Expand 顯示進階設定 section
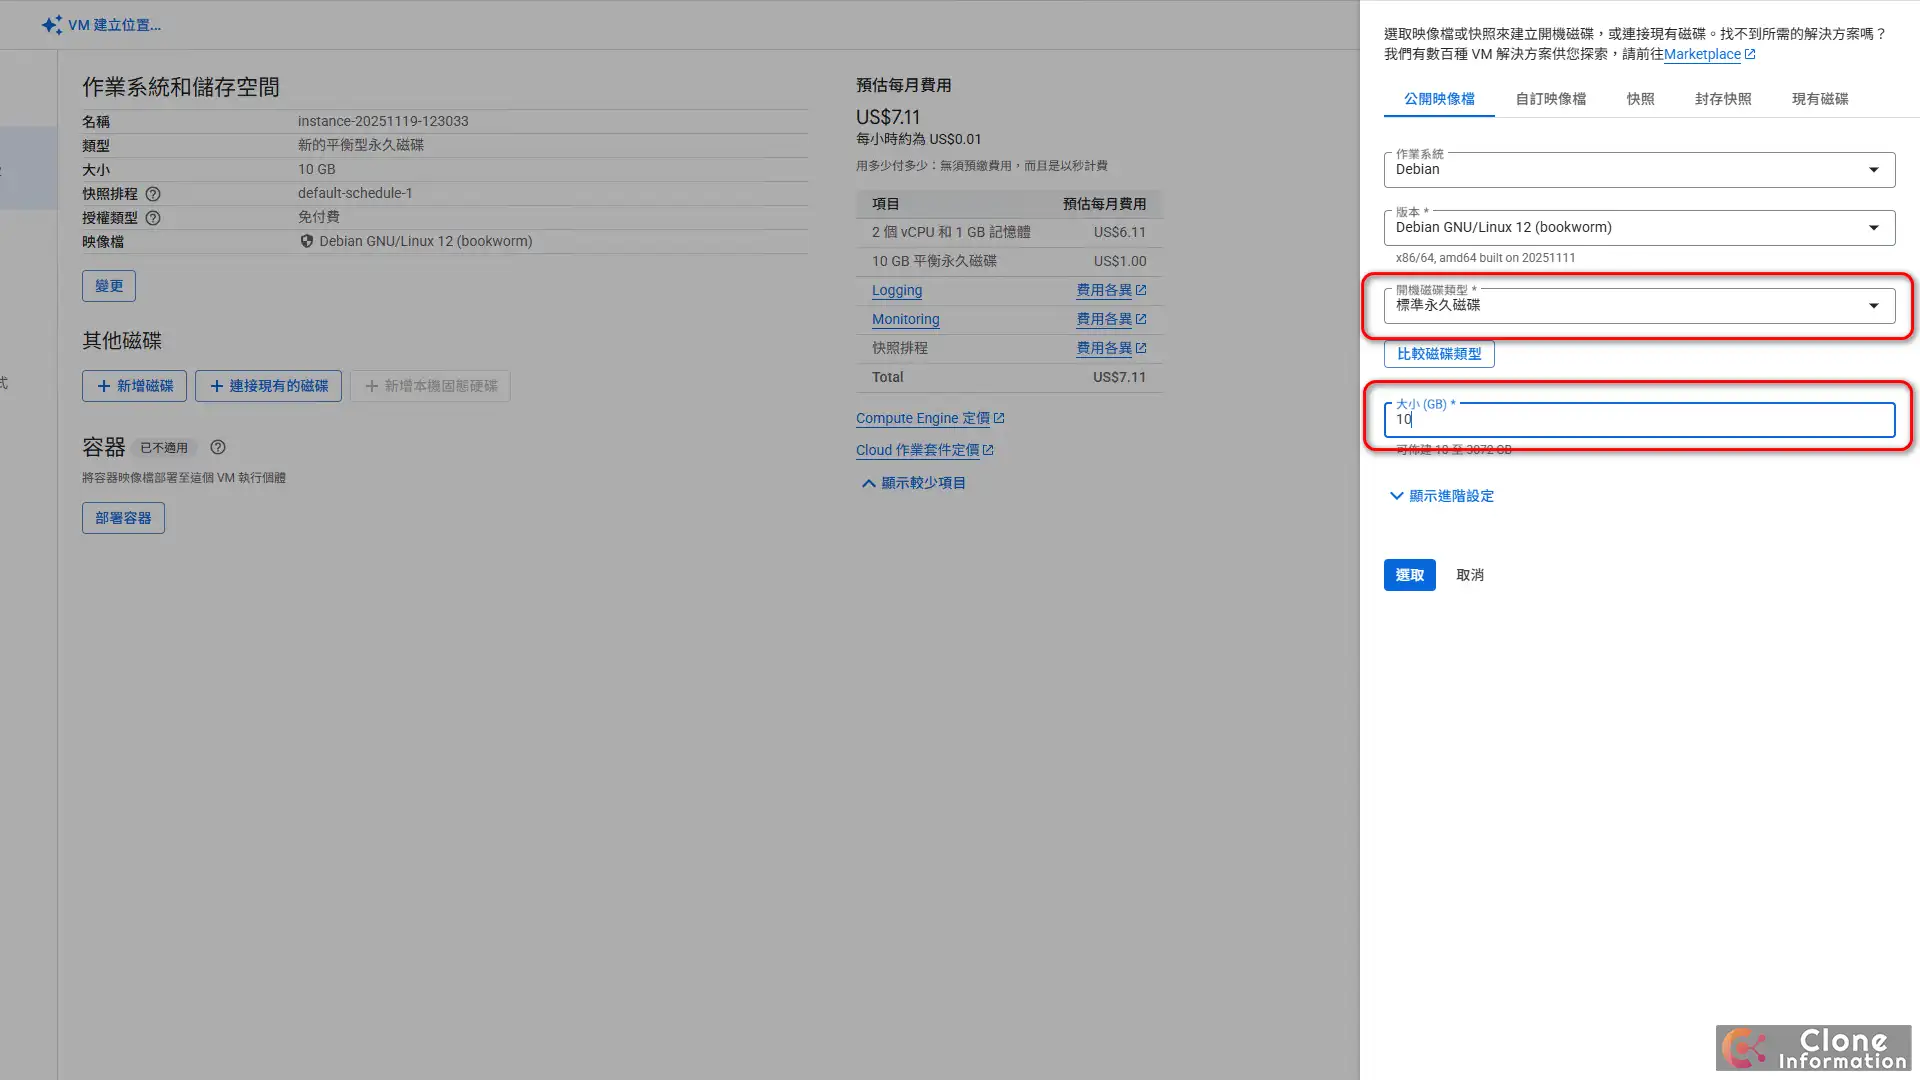 [x=1441, y=496]
